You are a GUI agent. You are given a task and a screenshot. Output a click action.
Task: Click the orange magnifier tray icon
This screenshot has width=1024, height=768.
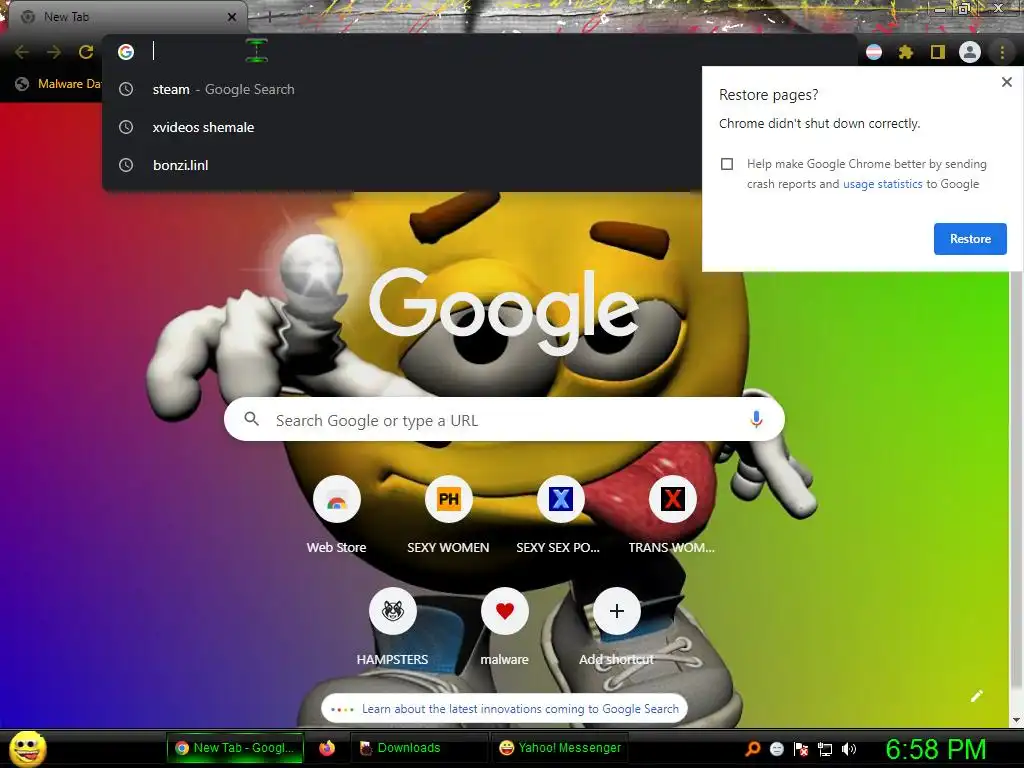click(752, 749)
